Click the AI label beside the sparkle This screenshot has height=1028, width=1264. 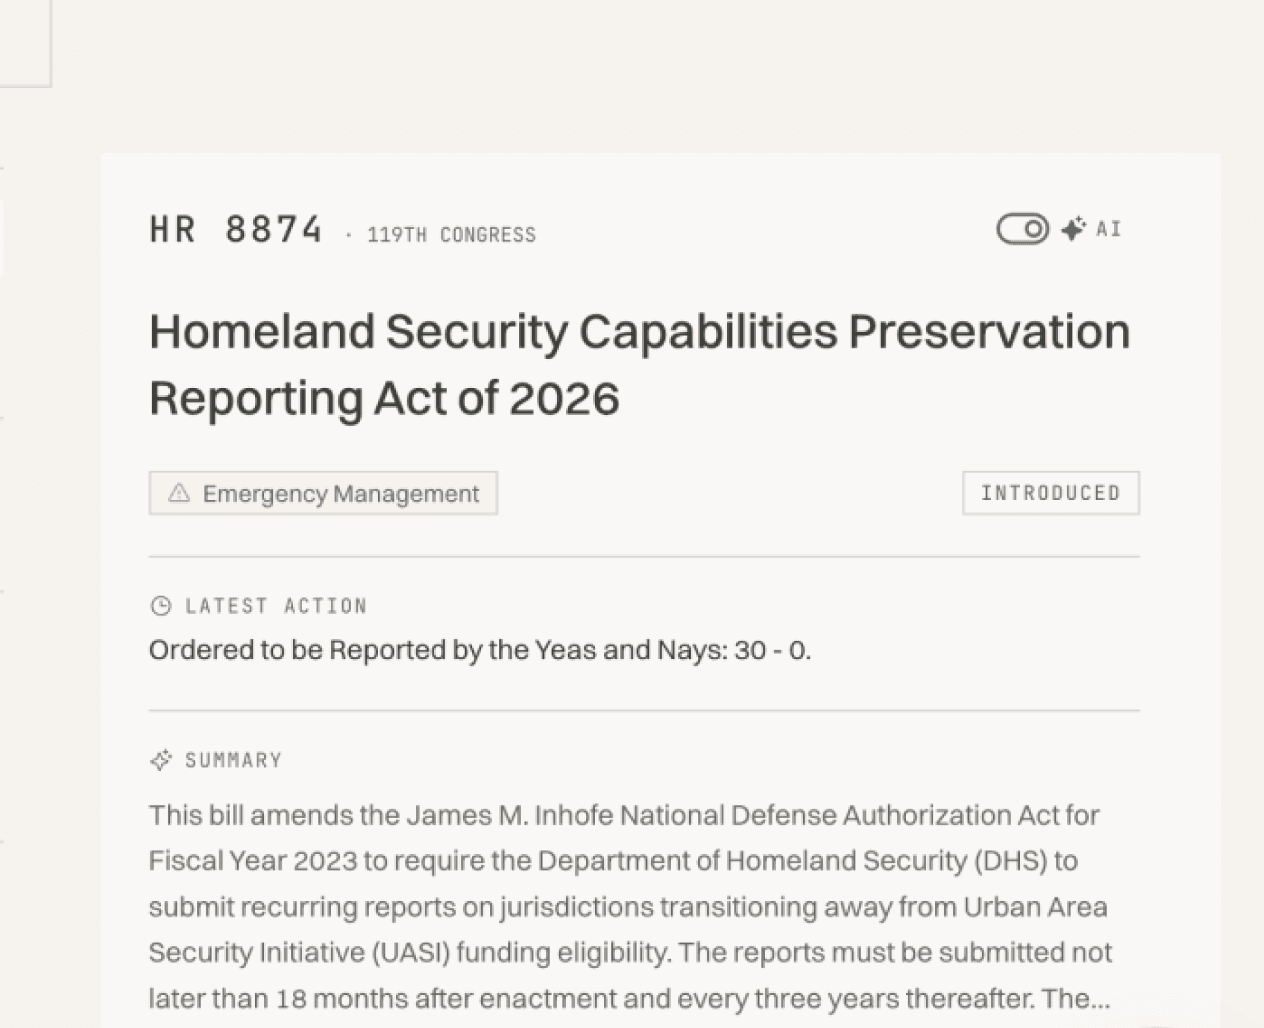(1109, 229)
